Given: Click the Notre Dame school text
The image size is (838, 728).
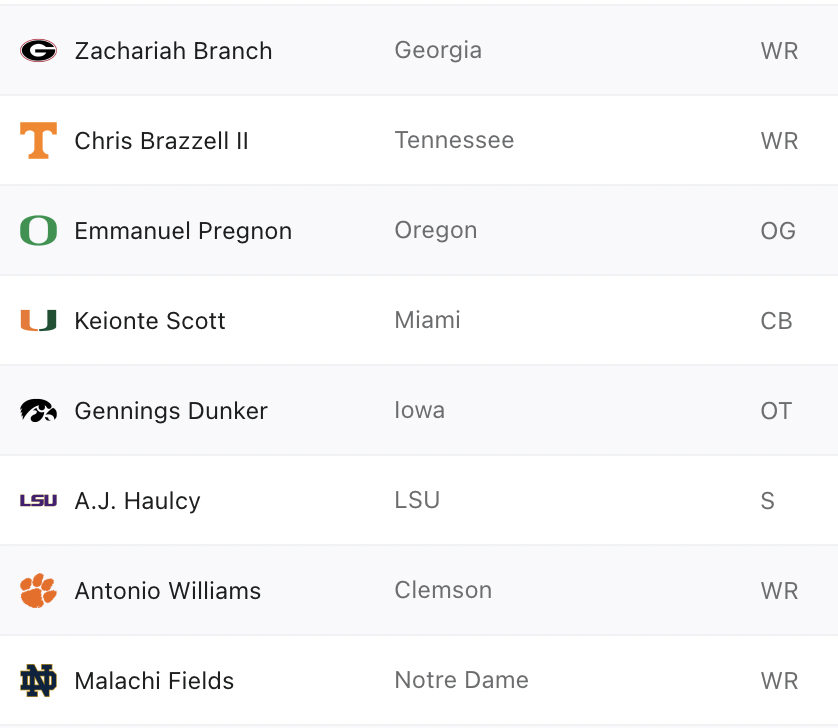Looking at the screenshot, I should pos(461,680).
